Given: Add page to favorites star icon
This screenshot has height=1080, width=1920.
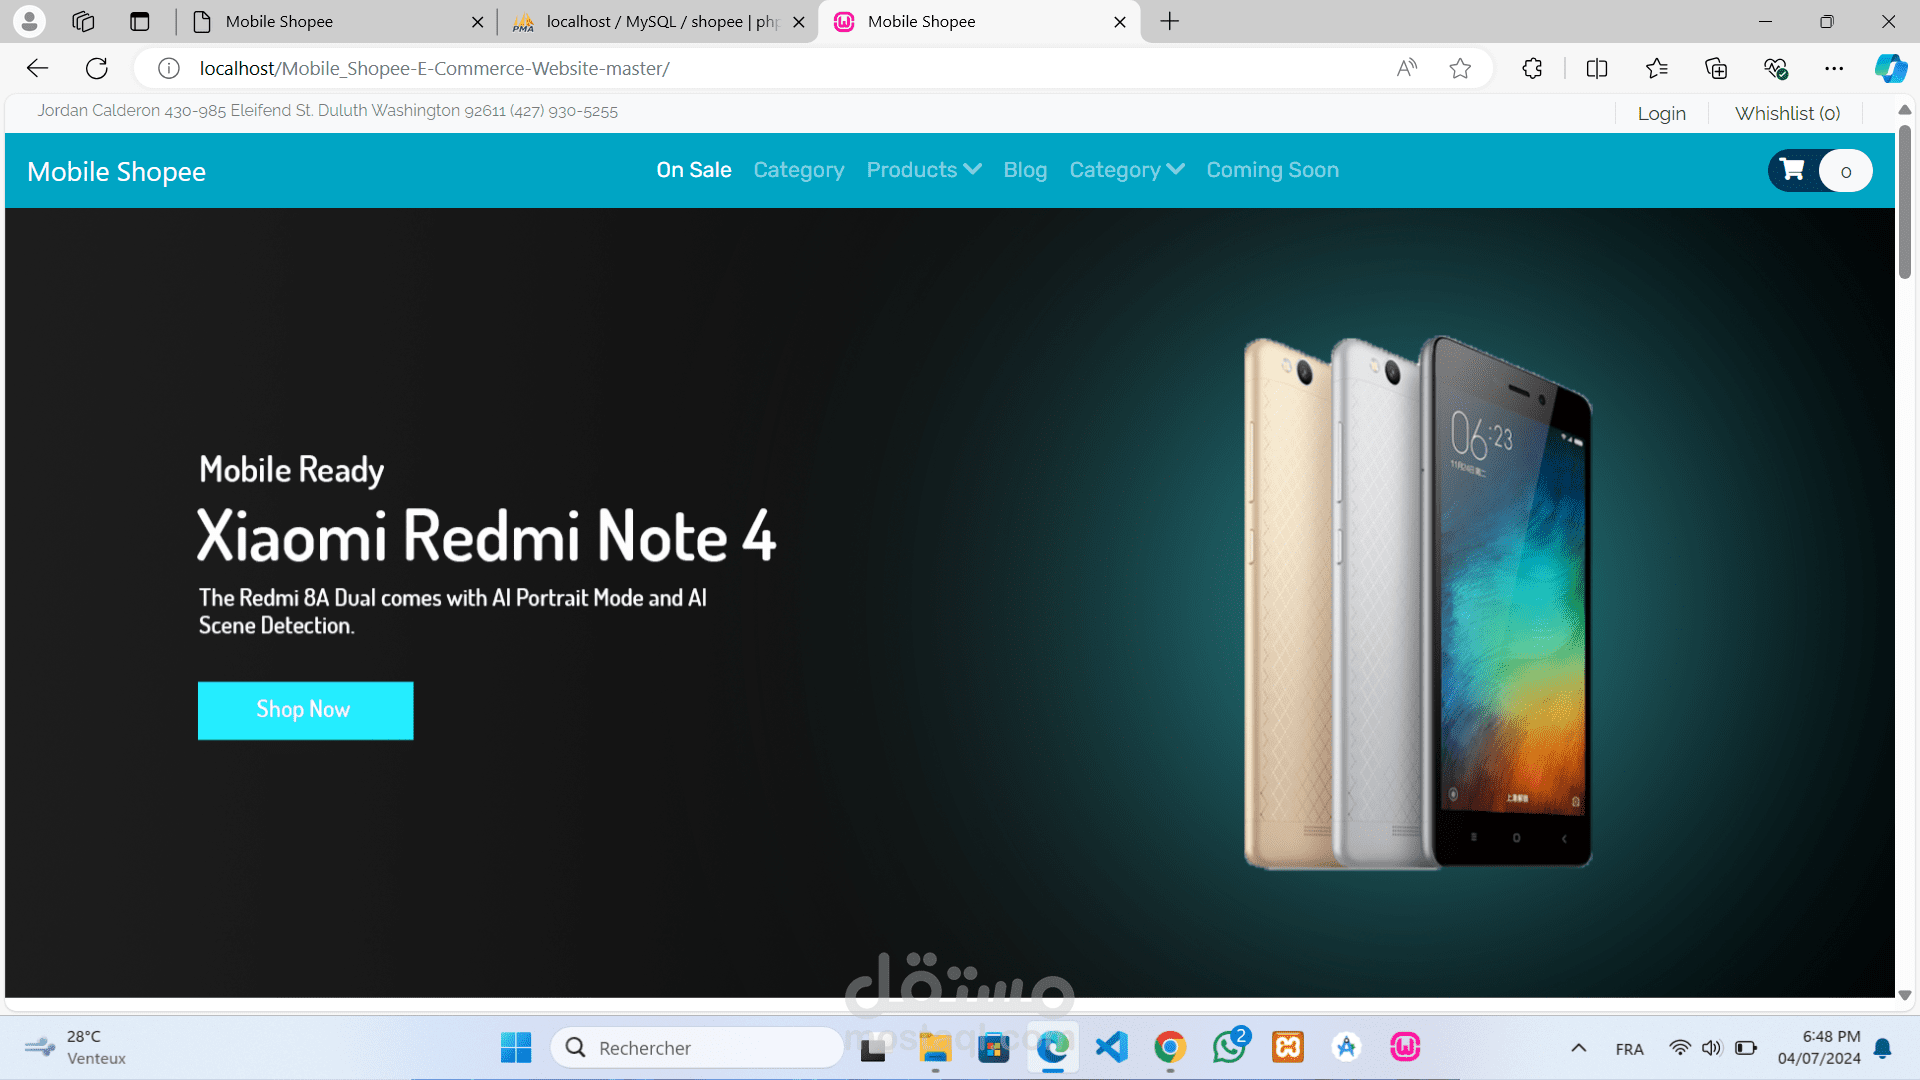Looking at the screenshot, I should (1460, 68).
